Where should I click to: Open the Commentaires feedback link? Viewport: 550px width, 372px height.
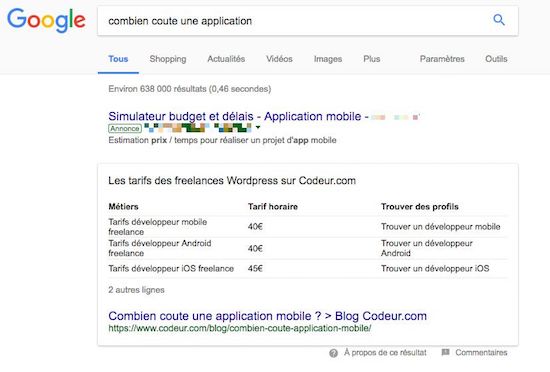click(481, 353)
